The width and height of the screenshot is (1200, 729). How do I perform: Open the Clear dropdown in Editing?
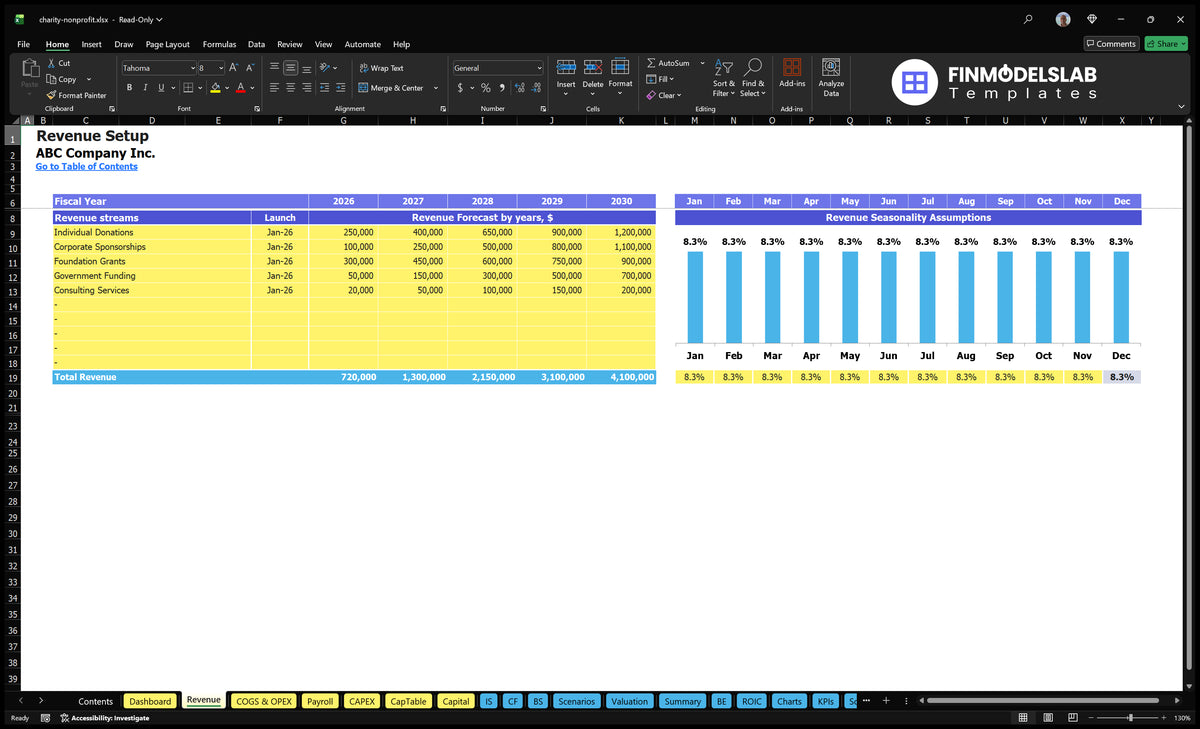(x=664, y=95)
